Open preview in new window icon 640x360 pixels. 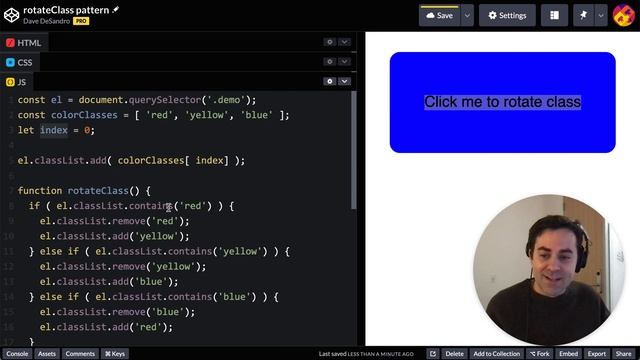click(x=433, y=353)
